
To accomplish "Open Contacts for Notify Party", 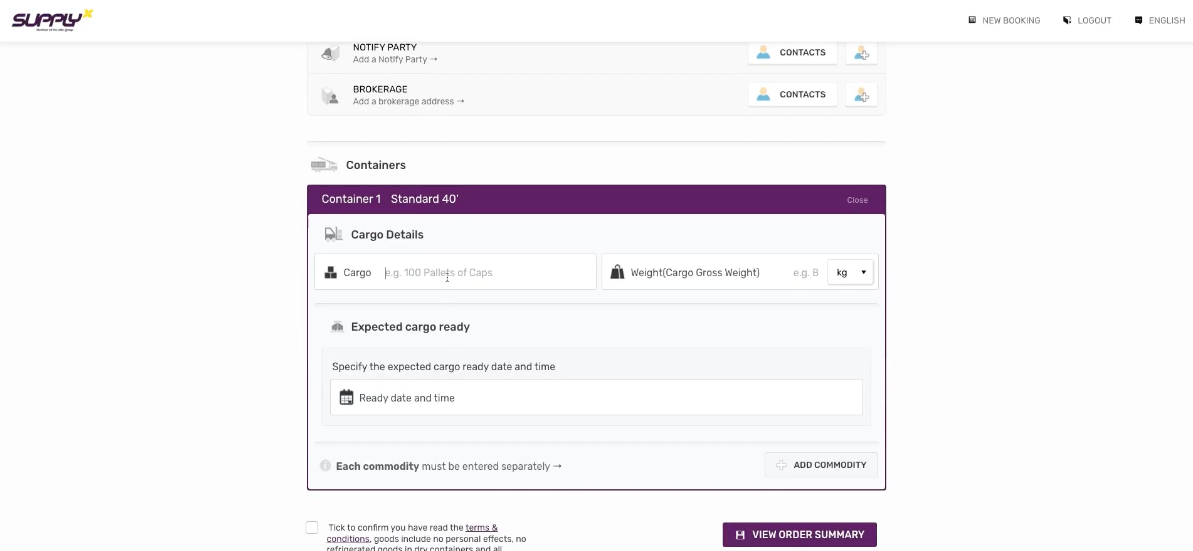I will tap(792, 53).
